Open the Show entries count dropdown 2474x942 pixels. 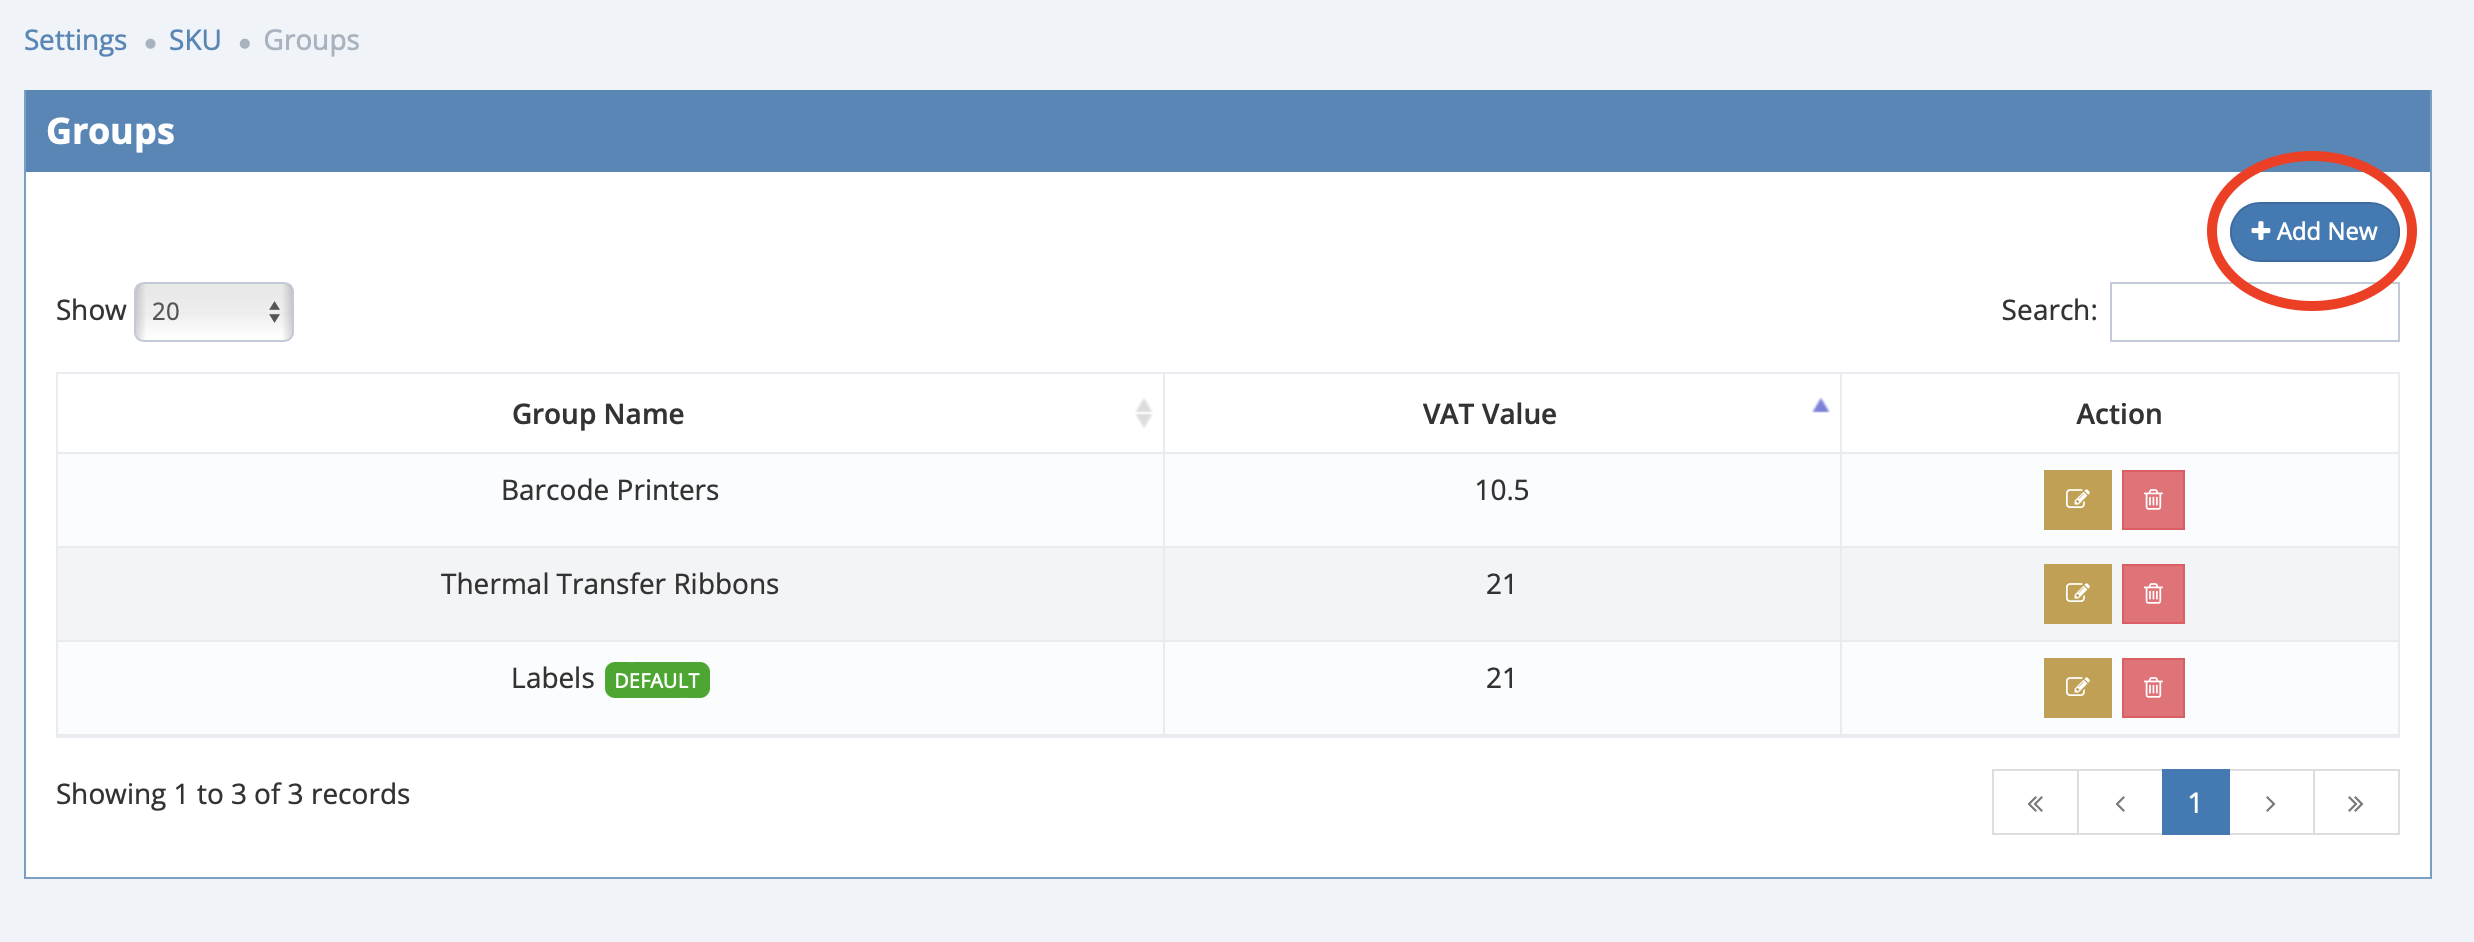[x=214, y=311]
